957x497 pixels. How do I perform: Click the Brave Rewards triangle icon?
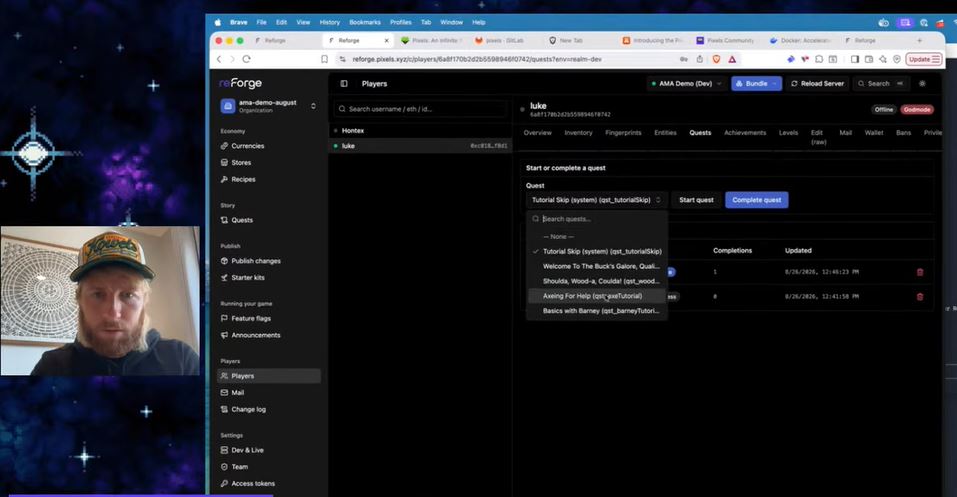tap(732, 59)
